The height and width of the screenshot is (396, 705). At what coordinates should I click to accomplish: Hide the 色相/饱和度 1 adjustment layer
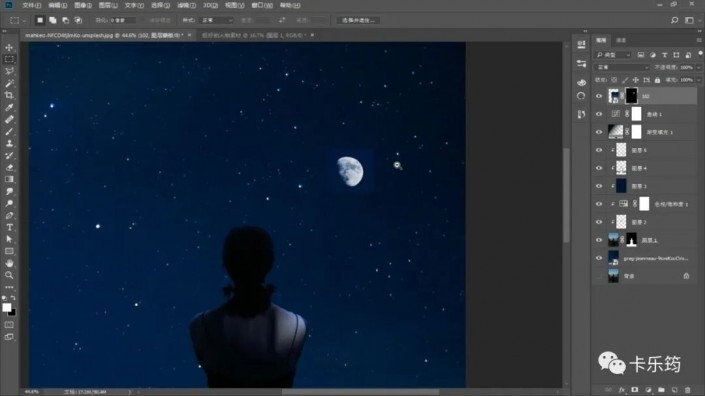[599, 204]
